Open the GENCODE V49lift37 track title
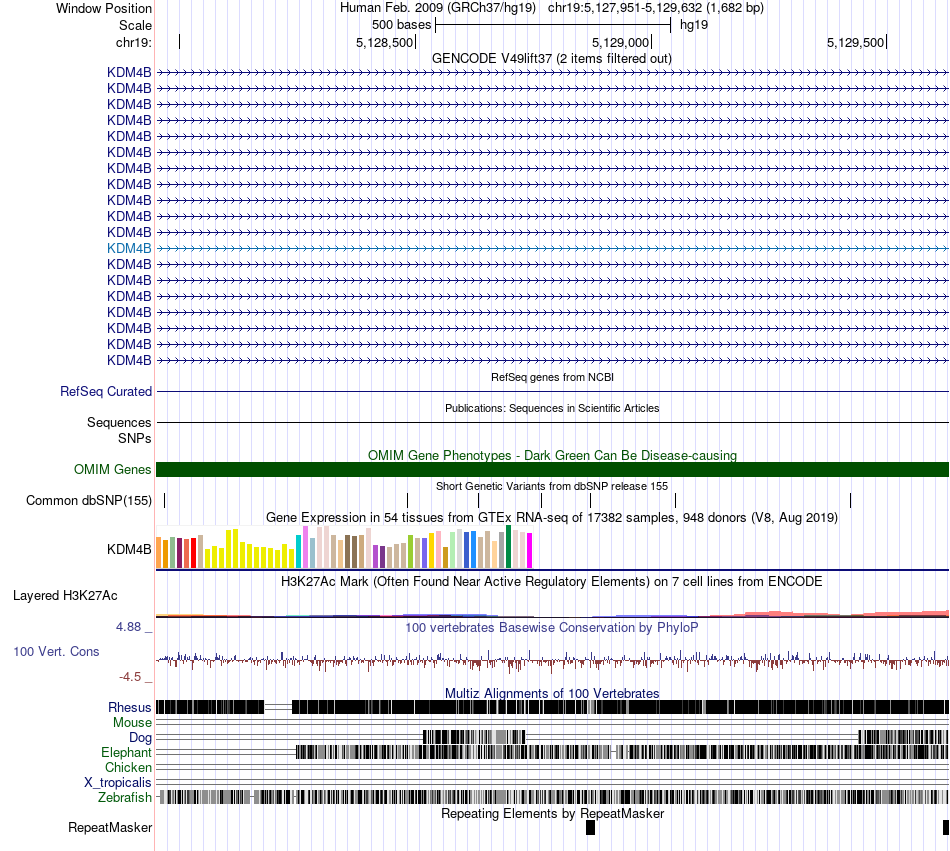The height and width of the screenshot is (851, 950). (551, 59)
